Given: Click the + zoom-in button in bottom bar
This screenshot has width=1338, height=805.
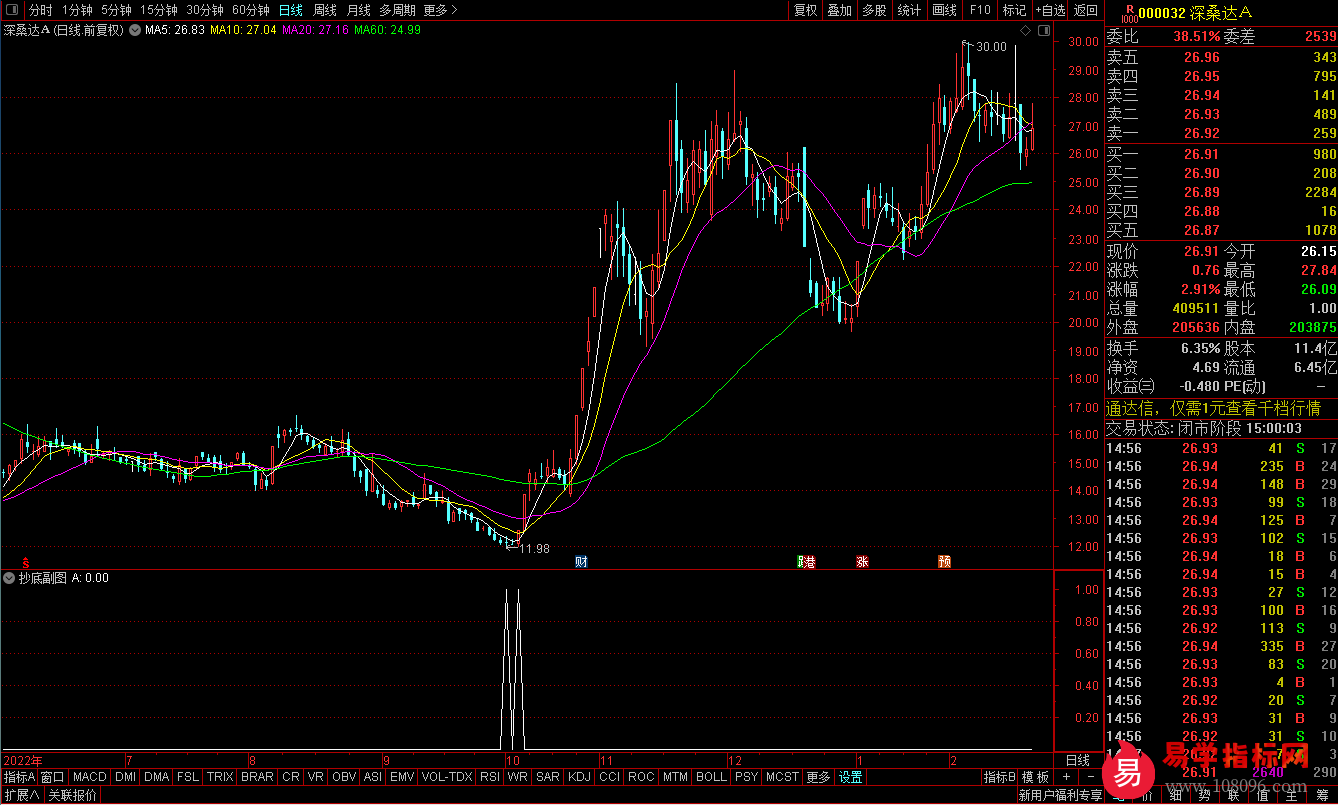Looking at the screenshot, I should [1067, 777].
